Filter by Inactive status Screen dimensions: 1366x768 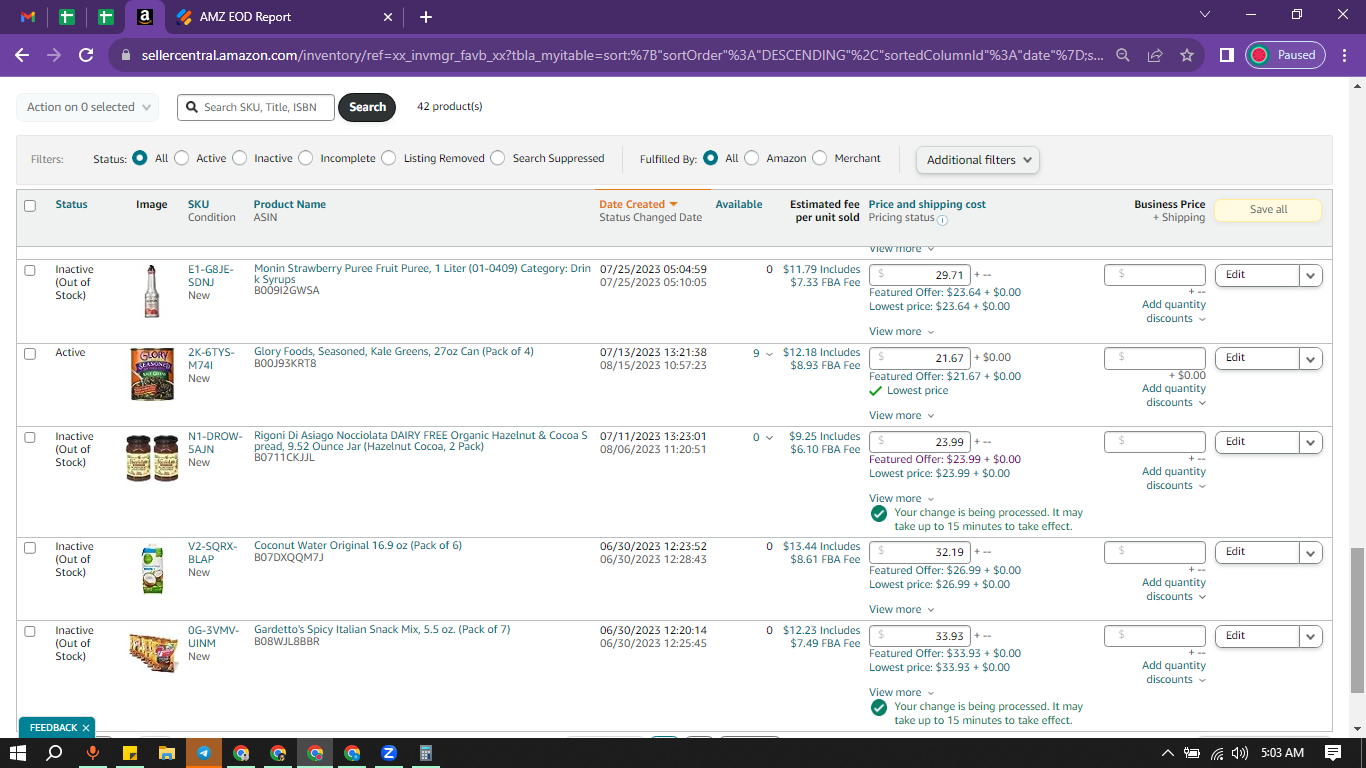click(x=240, y=158)
